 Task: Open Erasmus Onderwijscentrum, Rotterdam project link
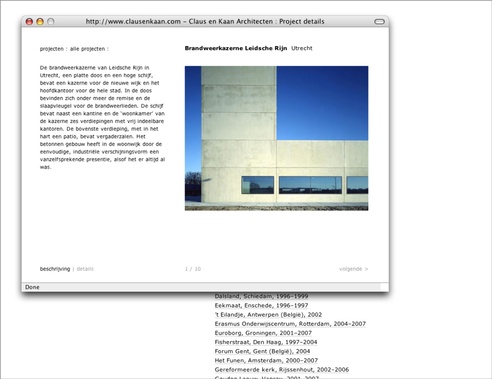click(x=290, y=324)
